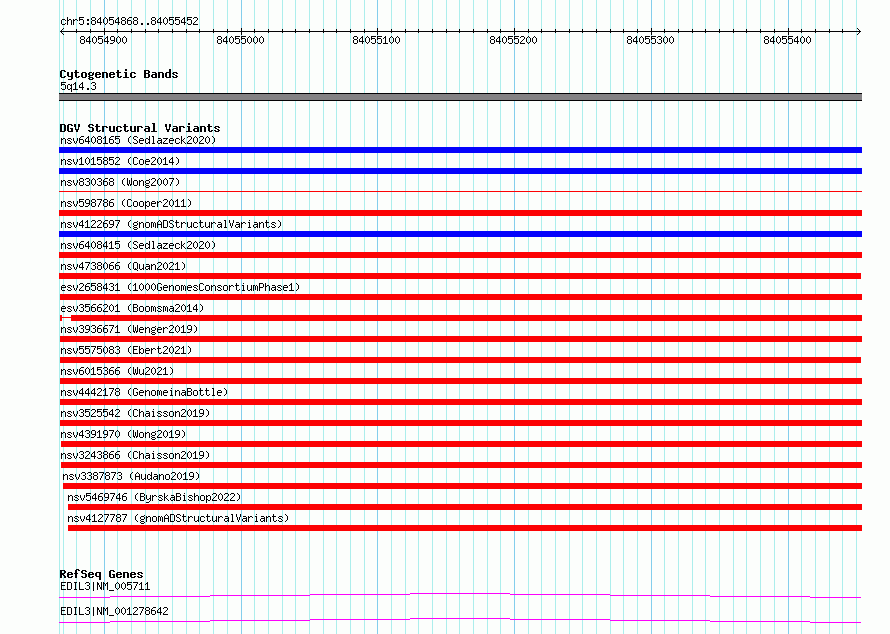This screenshot has height=634, width=890.
Task: Click nsv4442178 (GenomeinaBottle) label
Action: (x=144, y=392)
